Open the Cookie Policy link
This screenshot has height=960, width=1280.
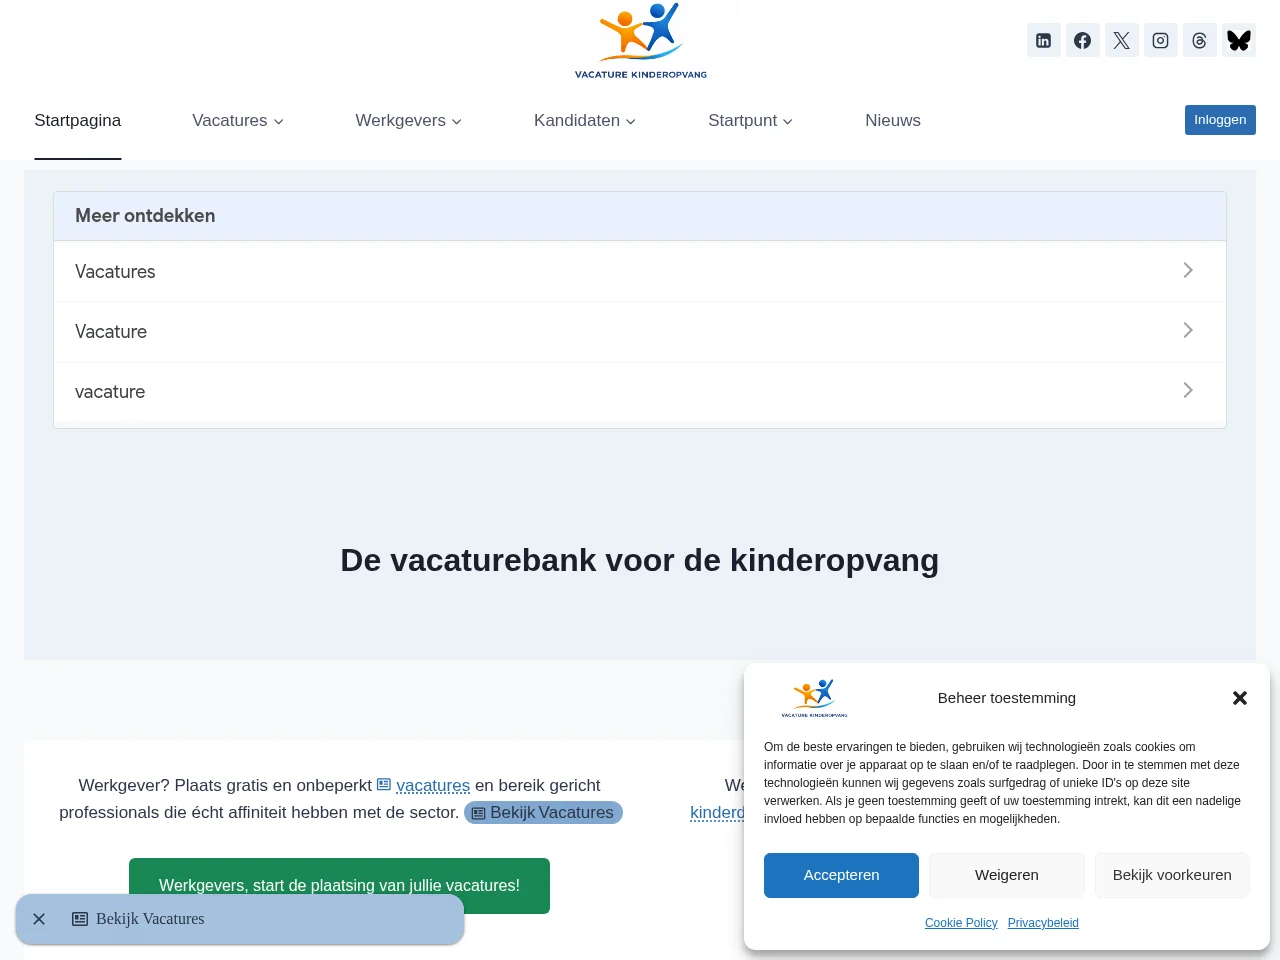click(961, 923)
